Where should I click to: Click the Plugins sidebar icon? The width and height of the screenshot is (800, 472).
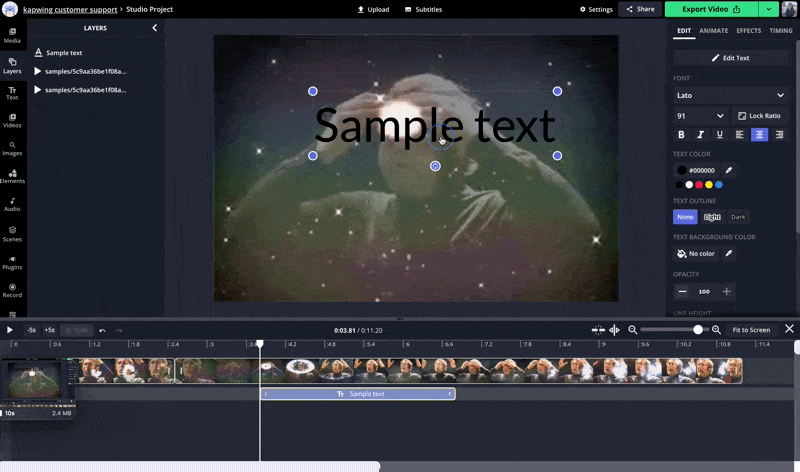click(x=12, y=262)
